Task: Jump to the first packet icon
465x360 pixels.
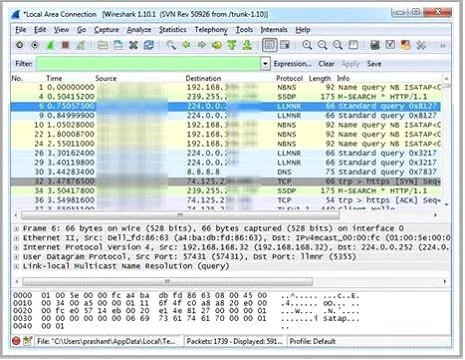Action: [232, 45]
